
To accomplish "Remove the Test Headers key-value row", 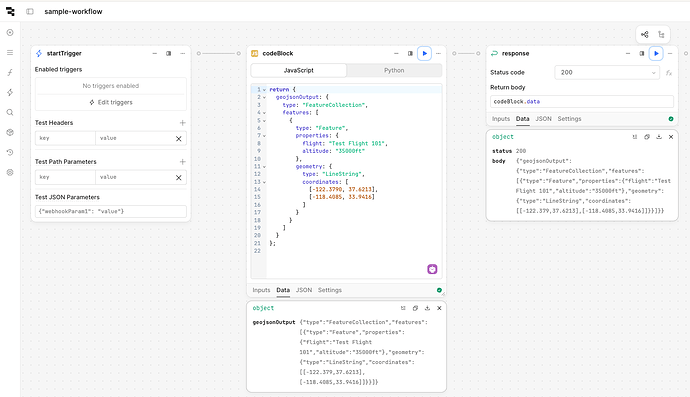I will click(x=179, y=139).
